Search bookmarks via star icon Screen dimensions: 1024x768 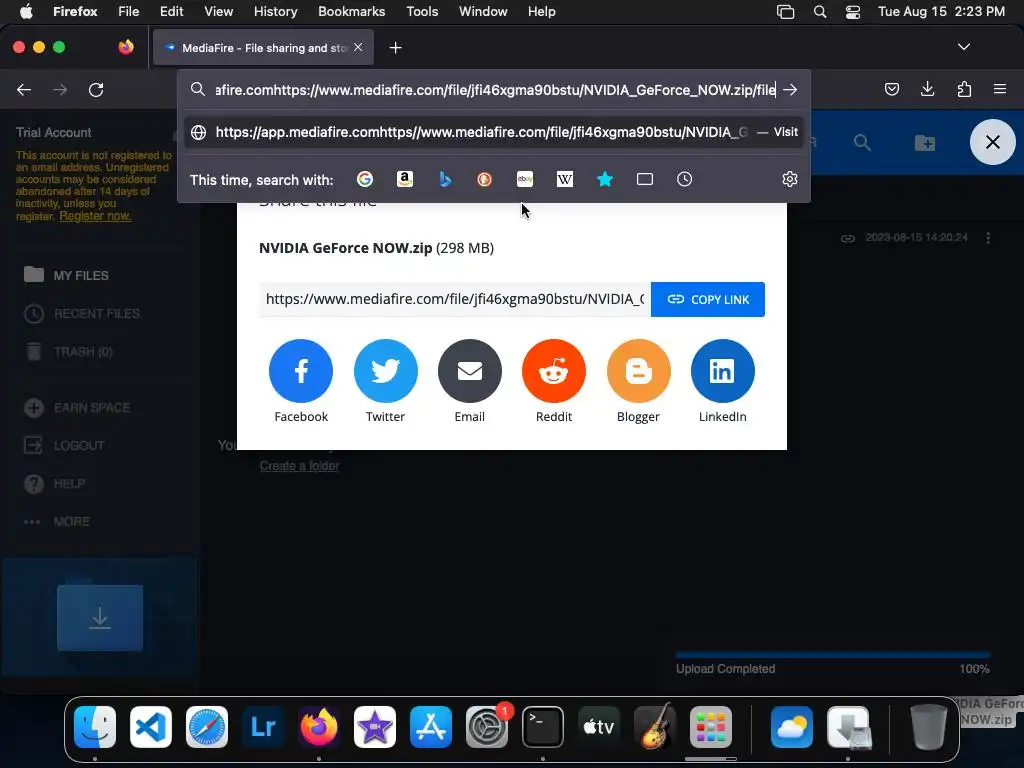[x=605, y=179]
